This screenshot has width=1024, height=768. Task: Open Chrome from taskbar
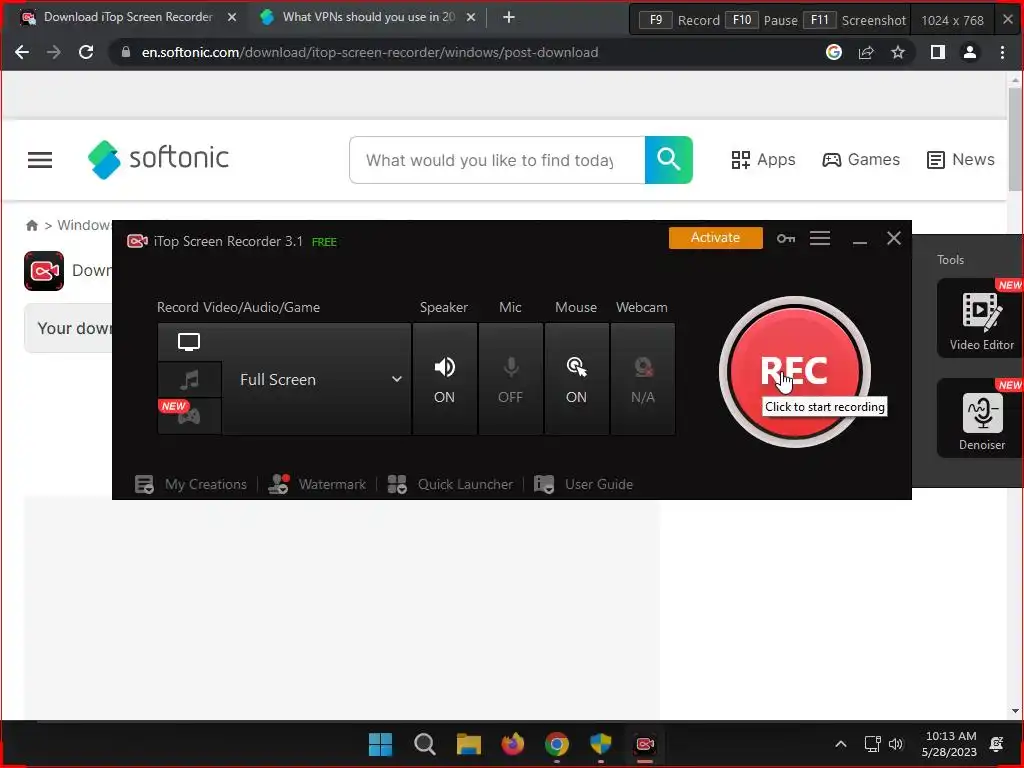(556, 744)
